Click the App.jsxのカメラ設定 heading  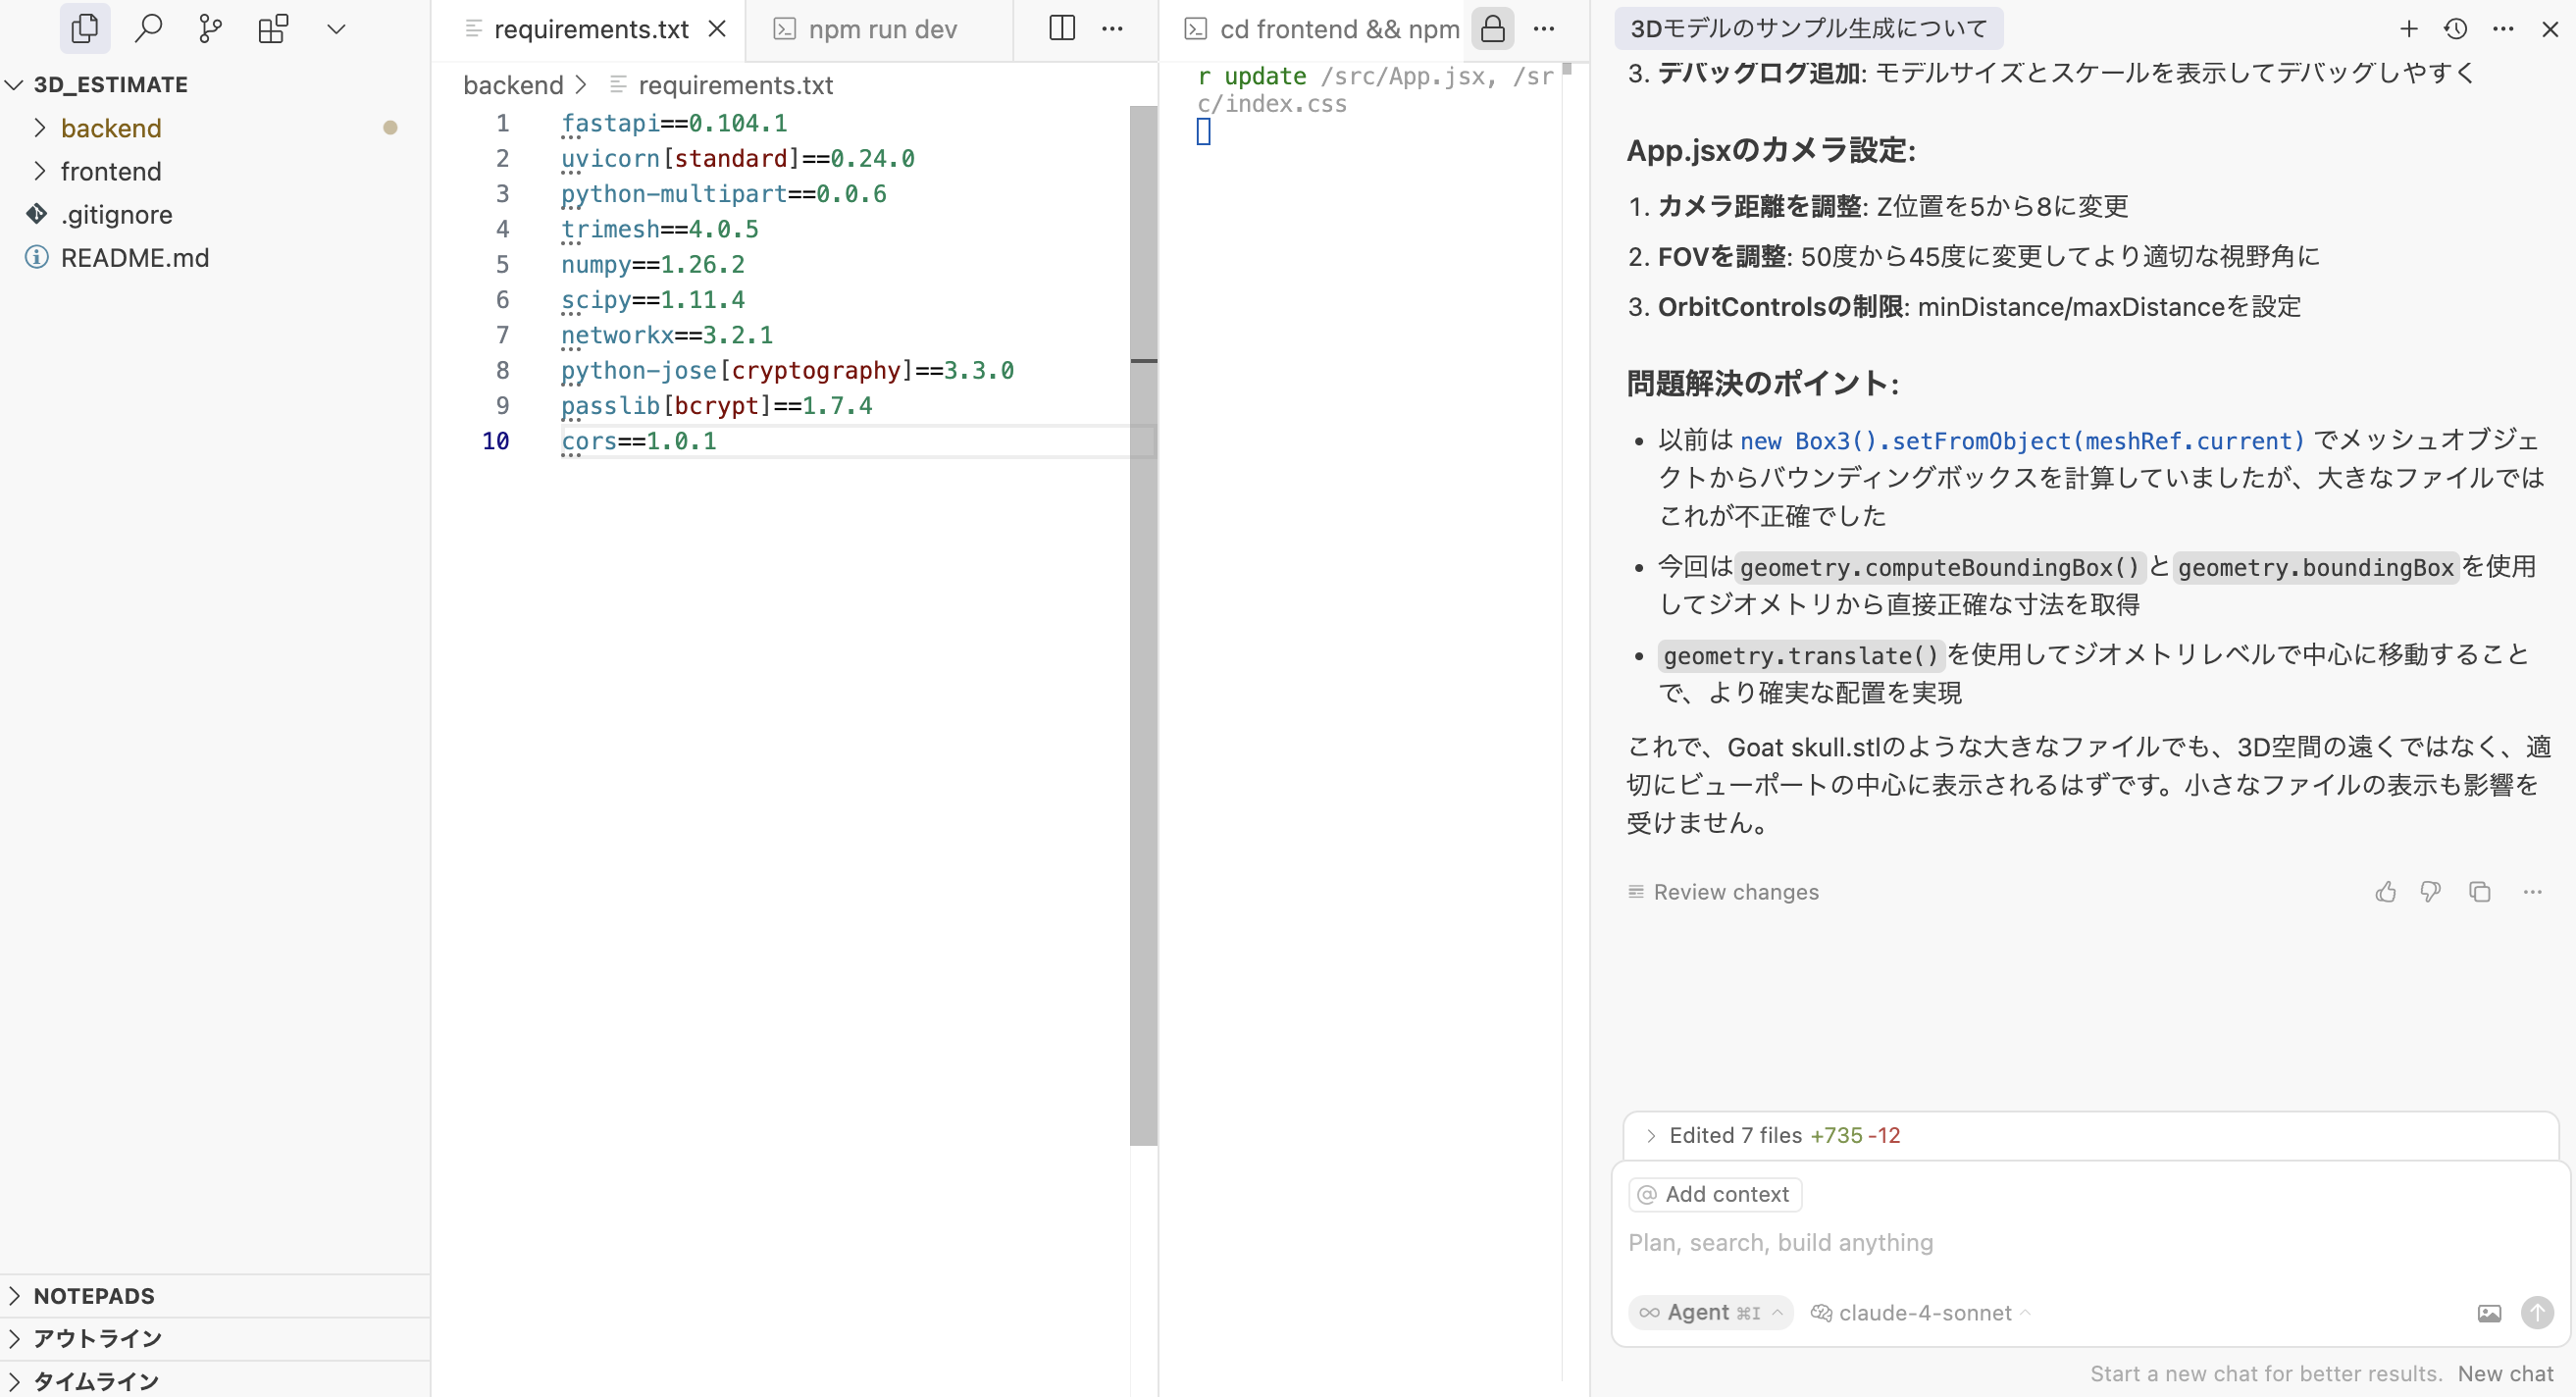(x=1770, y=150)
